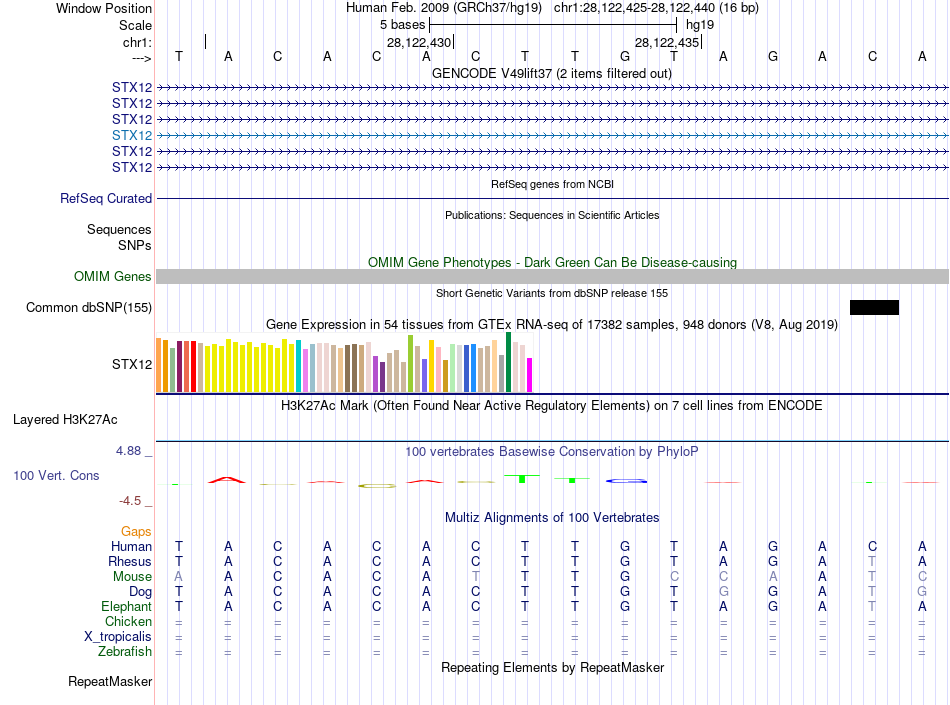Image resolution: width=950 pixels, height=705 pixels.
Task: Click the hg19 assembly label by scale
Action: pos(700,25)
